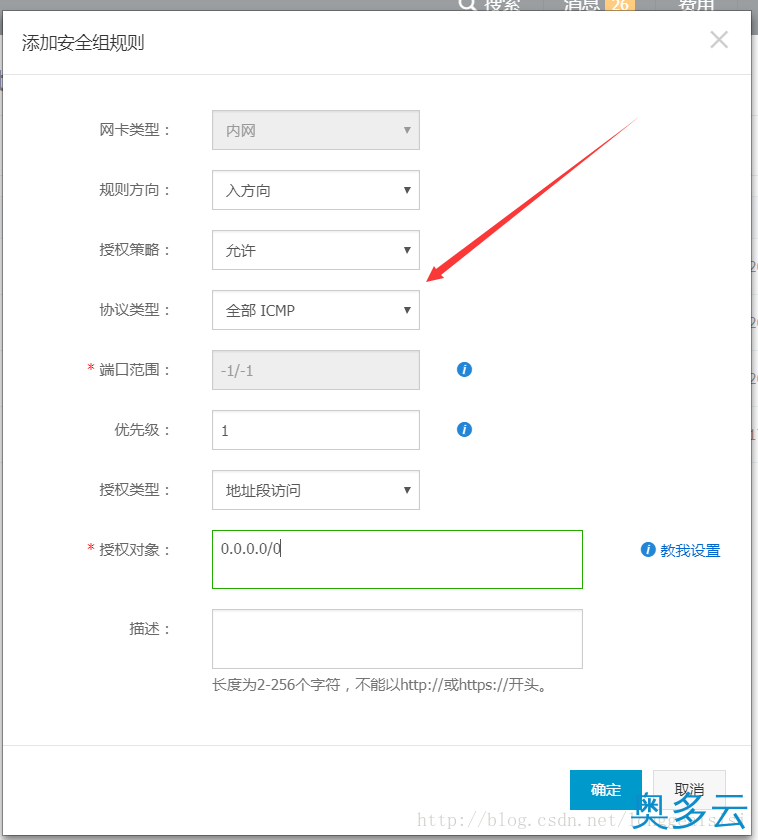Click the 授权策略 label text
Image resolution: width=758 pixels, height=840 pixels.
(134, 250)
